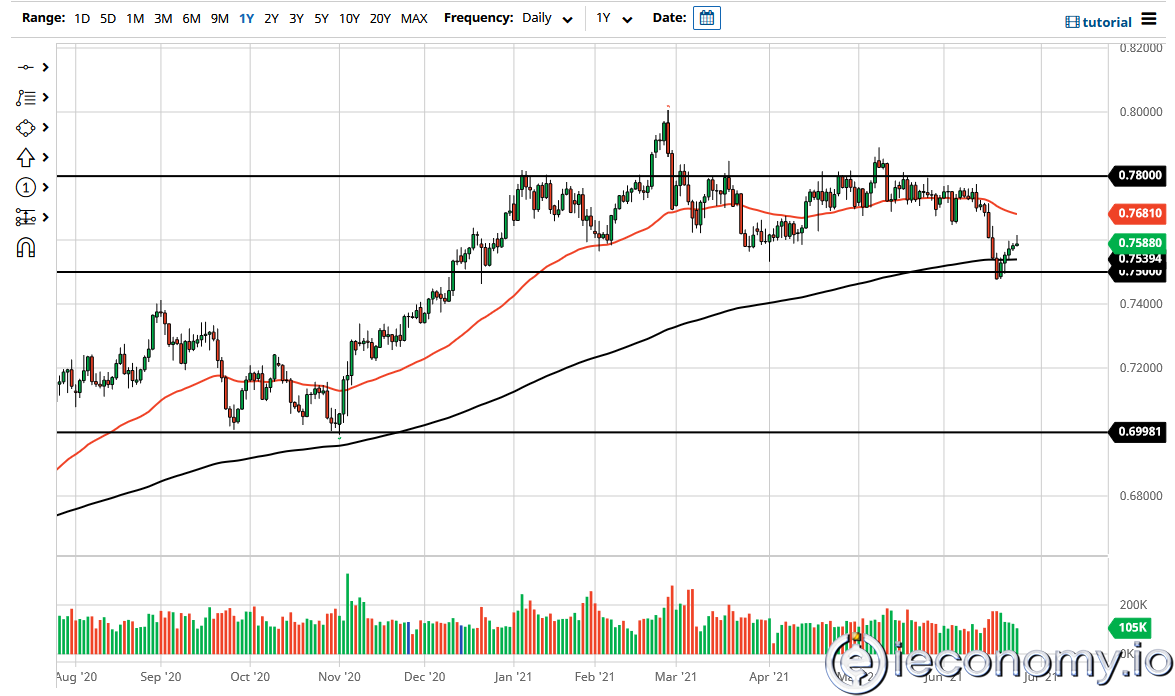Expand the arrow tool options chevron

pyautogui.click(x=44, y=157)
